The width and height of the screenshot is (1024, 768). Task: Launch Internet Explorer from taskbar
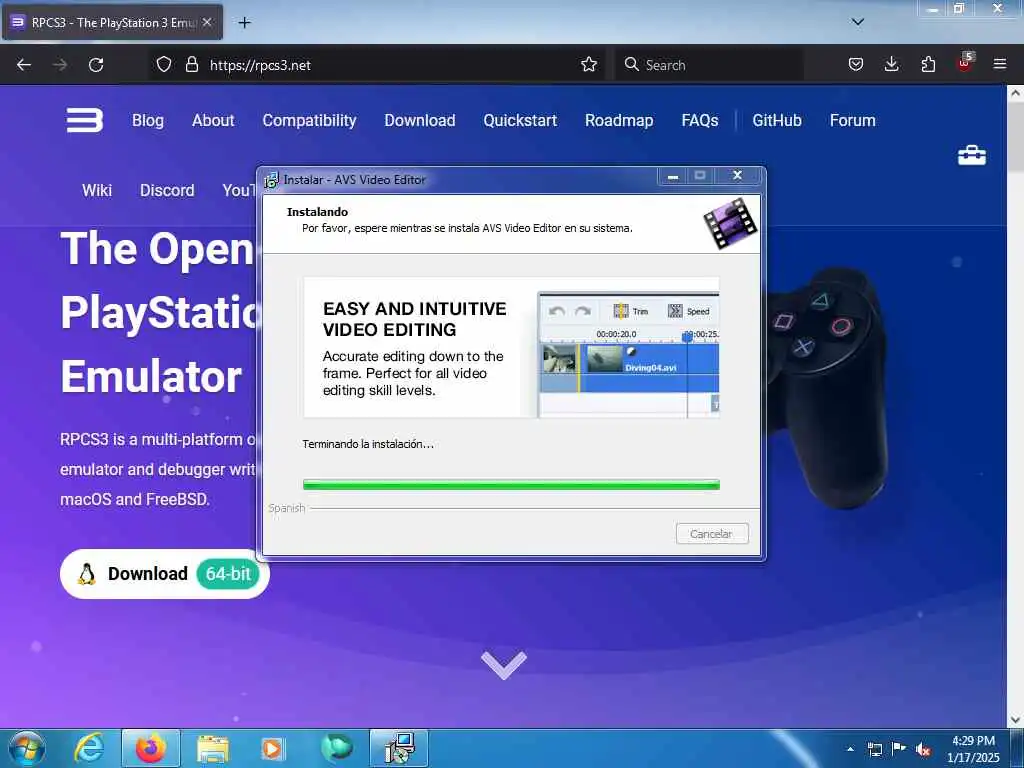pos(89,748)
